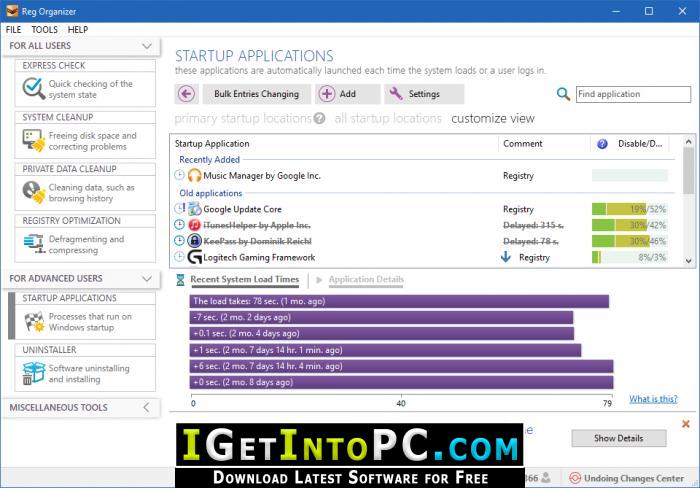Open Private Data Cleanup icon
This screenshot has width=700, height=488.
click(34, 193)
